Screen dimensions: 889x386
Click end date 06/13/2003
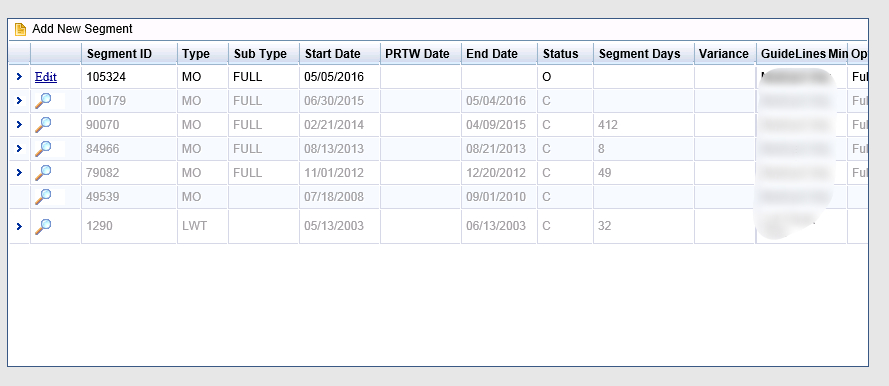[x=496, y=226]
